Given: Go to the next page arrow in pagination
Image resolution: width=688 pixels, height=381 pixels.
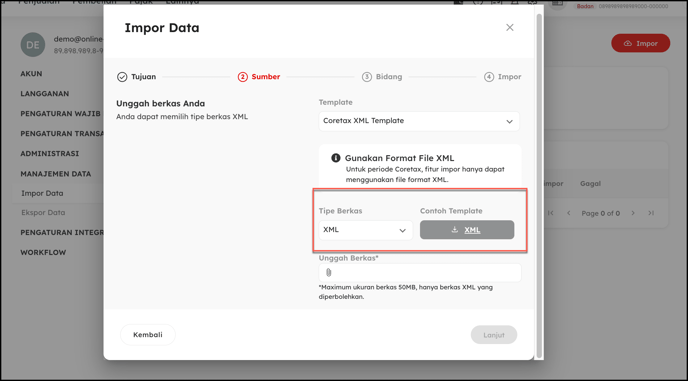Looking at the screenshot, I should pos(633,213).
